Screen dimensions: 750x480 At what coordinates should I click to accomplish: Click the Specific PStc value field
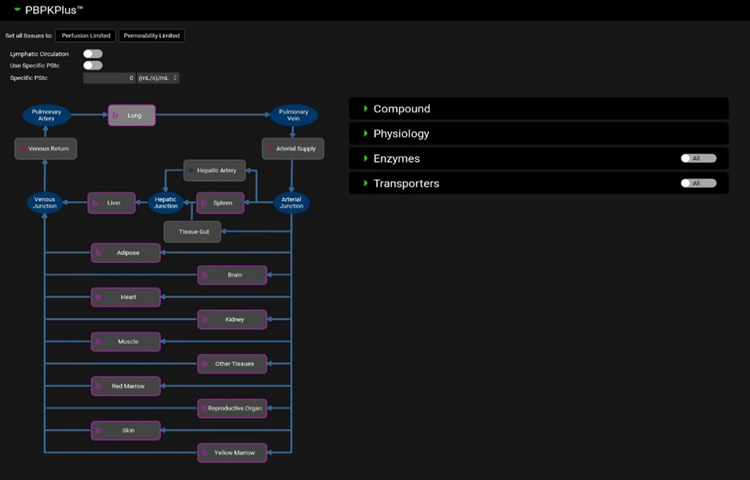108,78
